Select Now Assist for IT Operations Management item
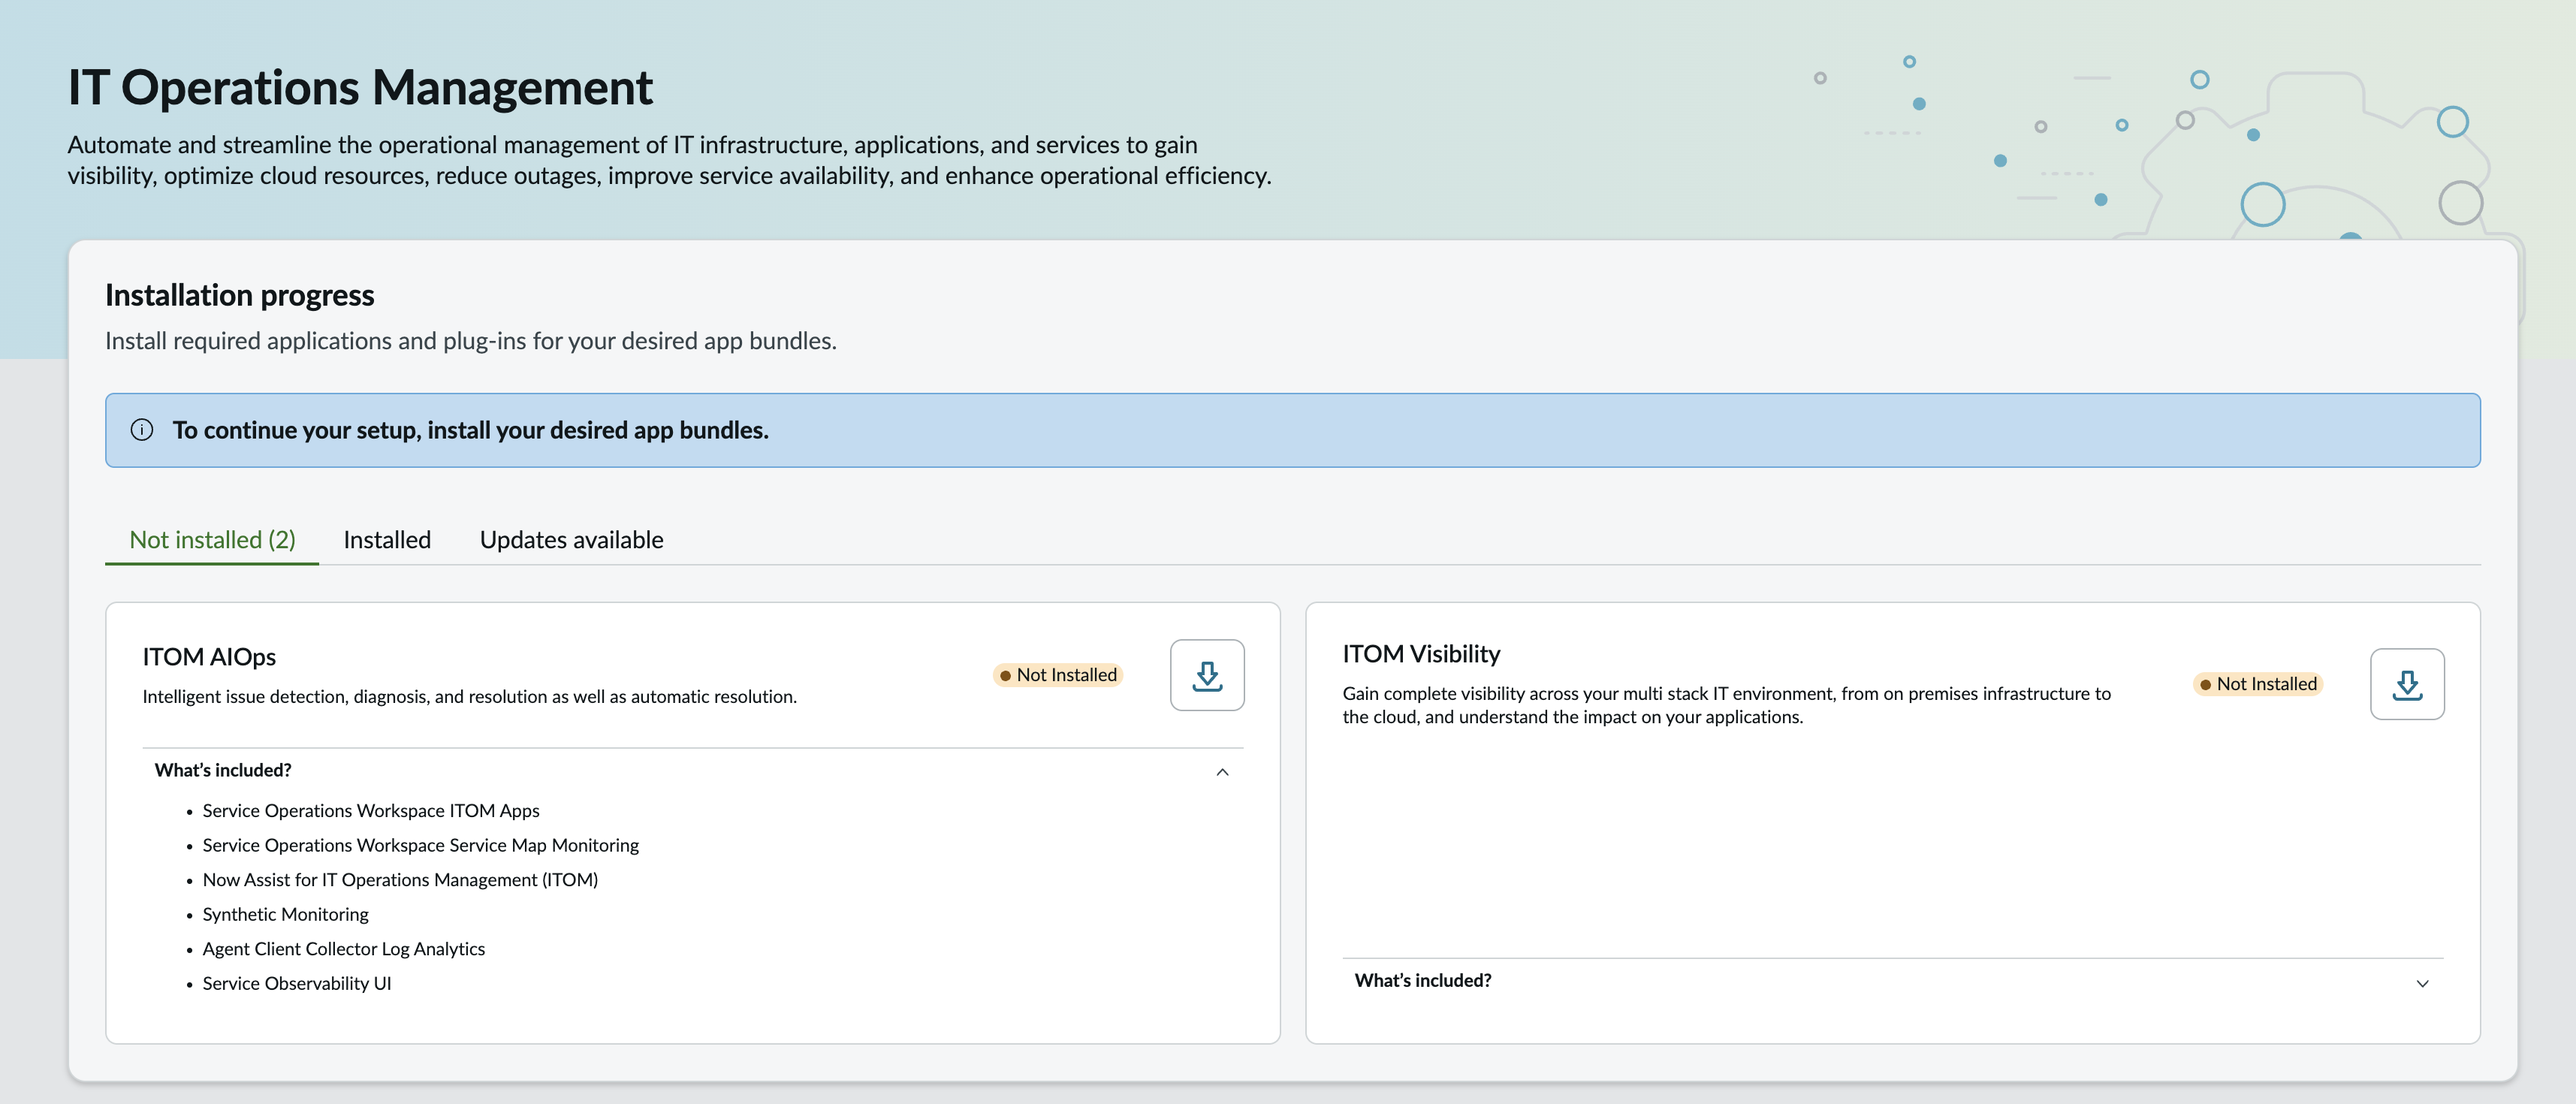The image size is (2576, 1104). [400, 880]
